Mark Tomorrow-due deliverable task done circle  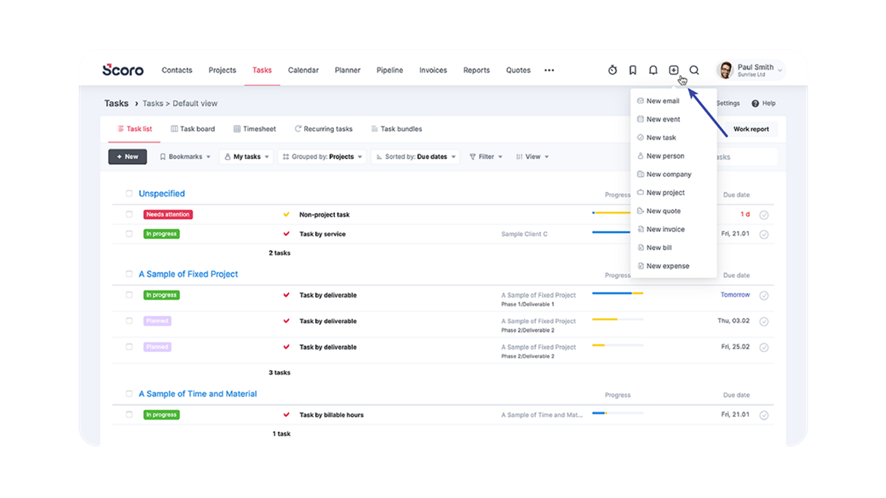pos(764,296)
